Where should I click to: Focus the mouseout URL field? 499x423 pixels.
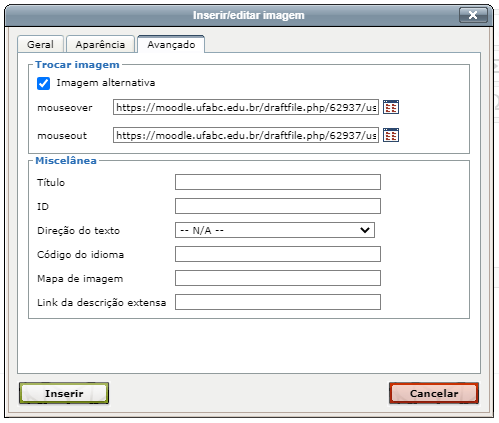pyautogui.click(x=246, y=135)
